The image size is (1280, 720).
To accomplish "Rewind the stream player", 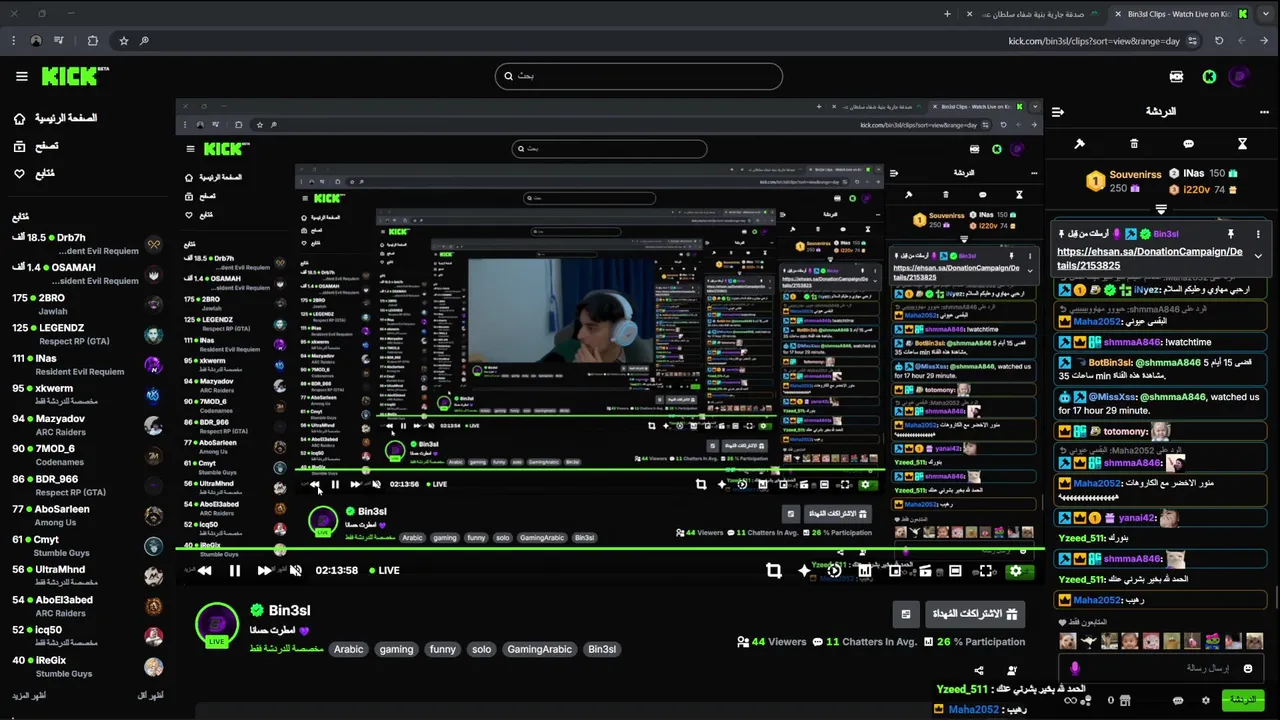I will (x=204, y=571).
